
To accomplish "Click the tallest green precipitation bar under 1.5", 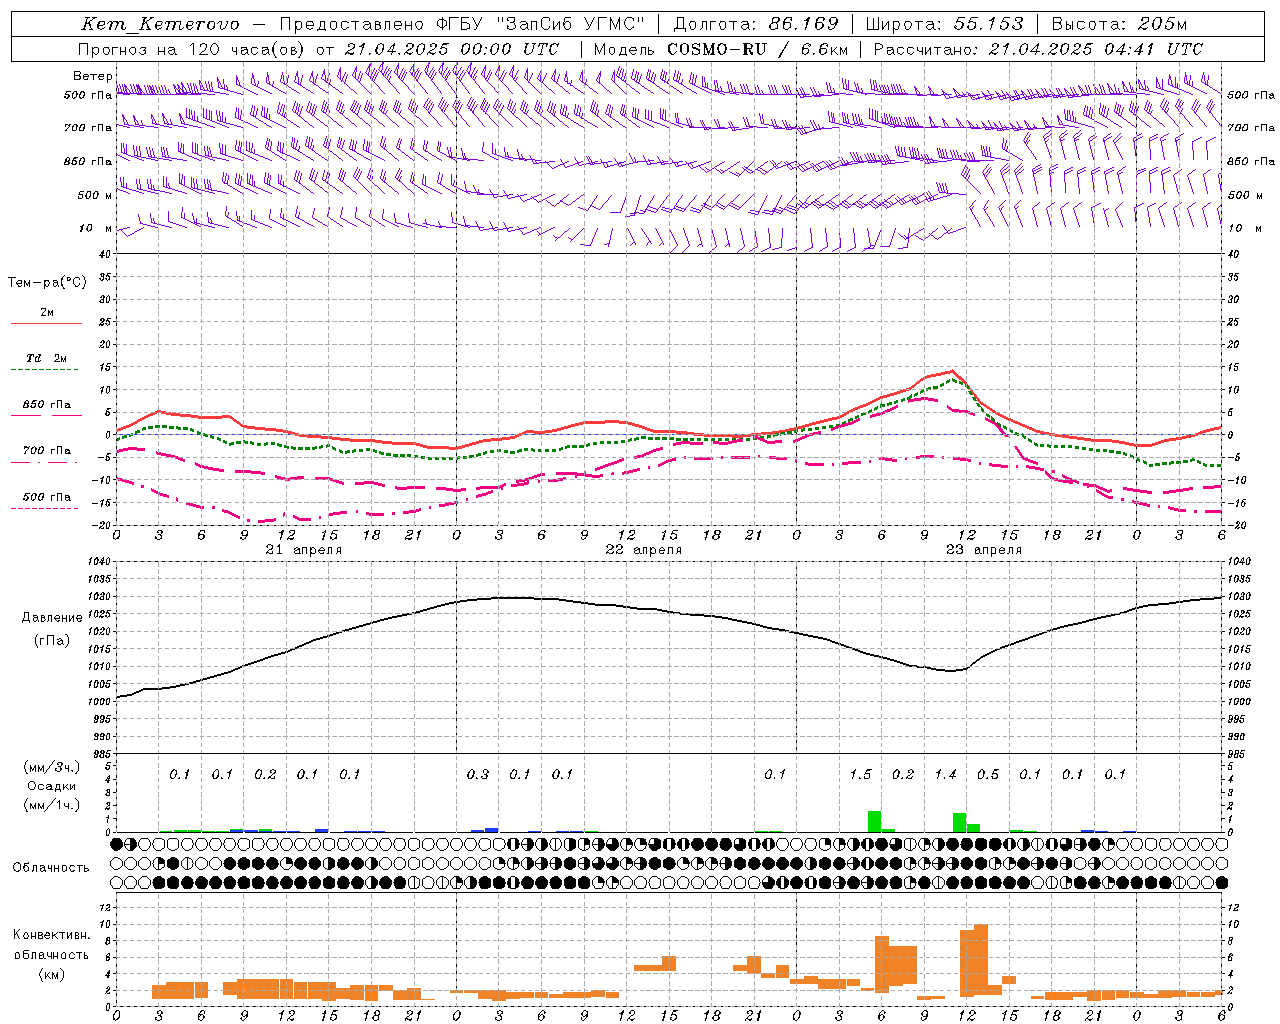I will pyautogui.click(x=874, y=821).
